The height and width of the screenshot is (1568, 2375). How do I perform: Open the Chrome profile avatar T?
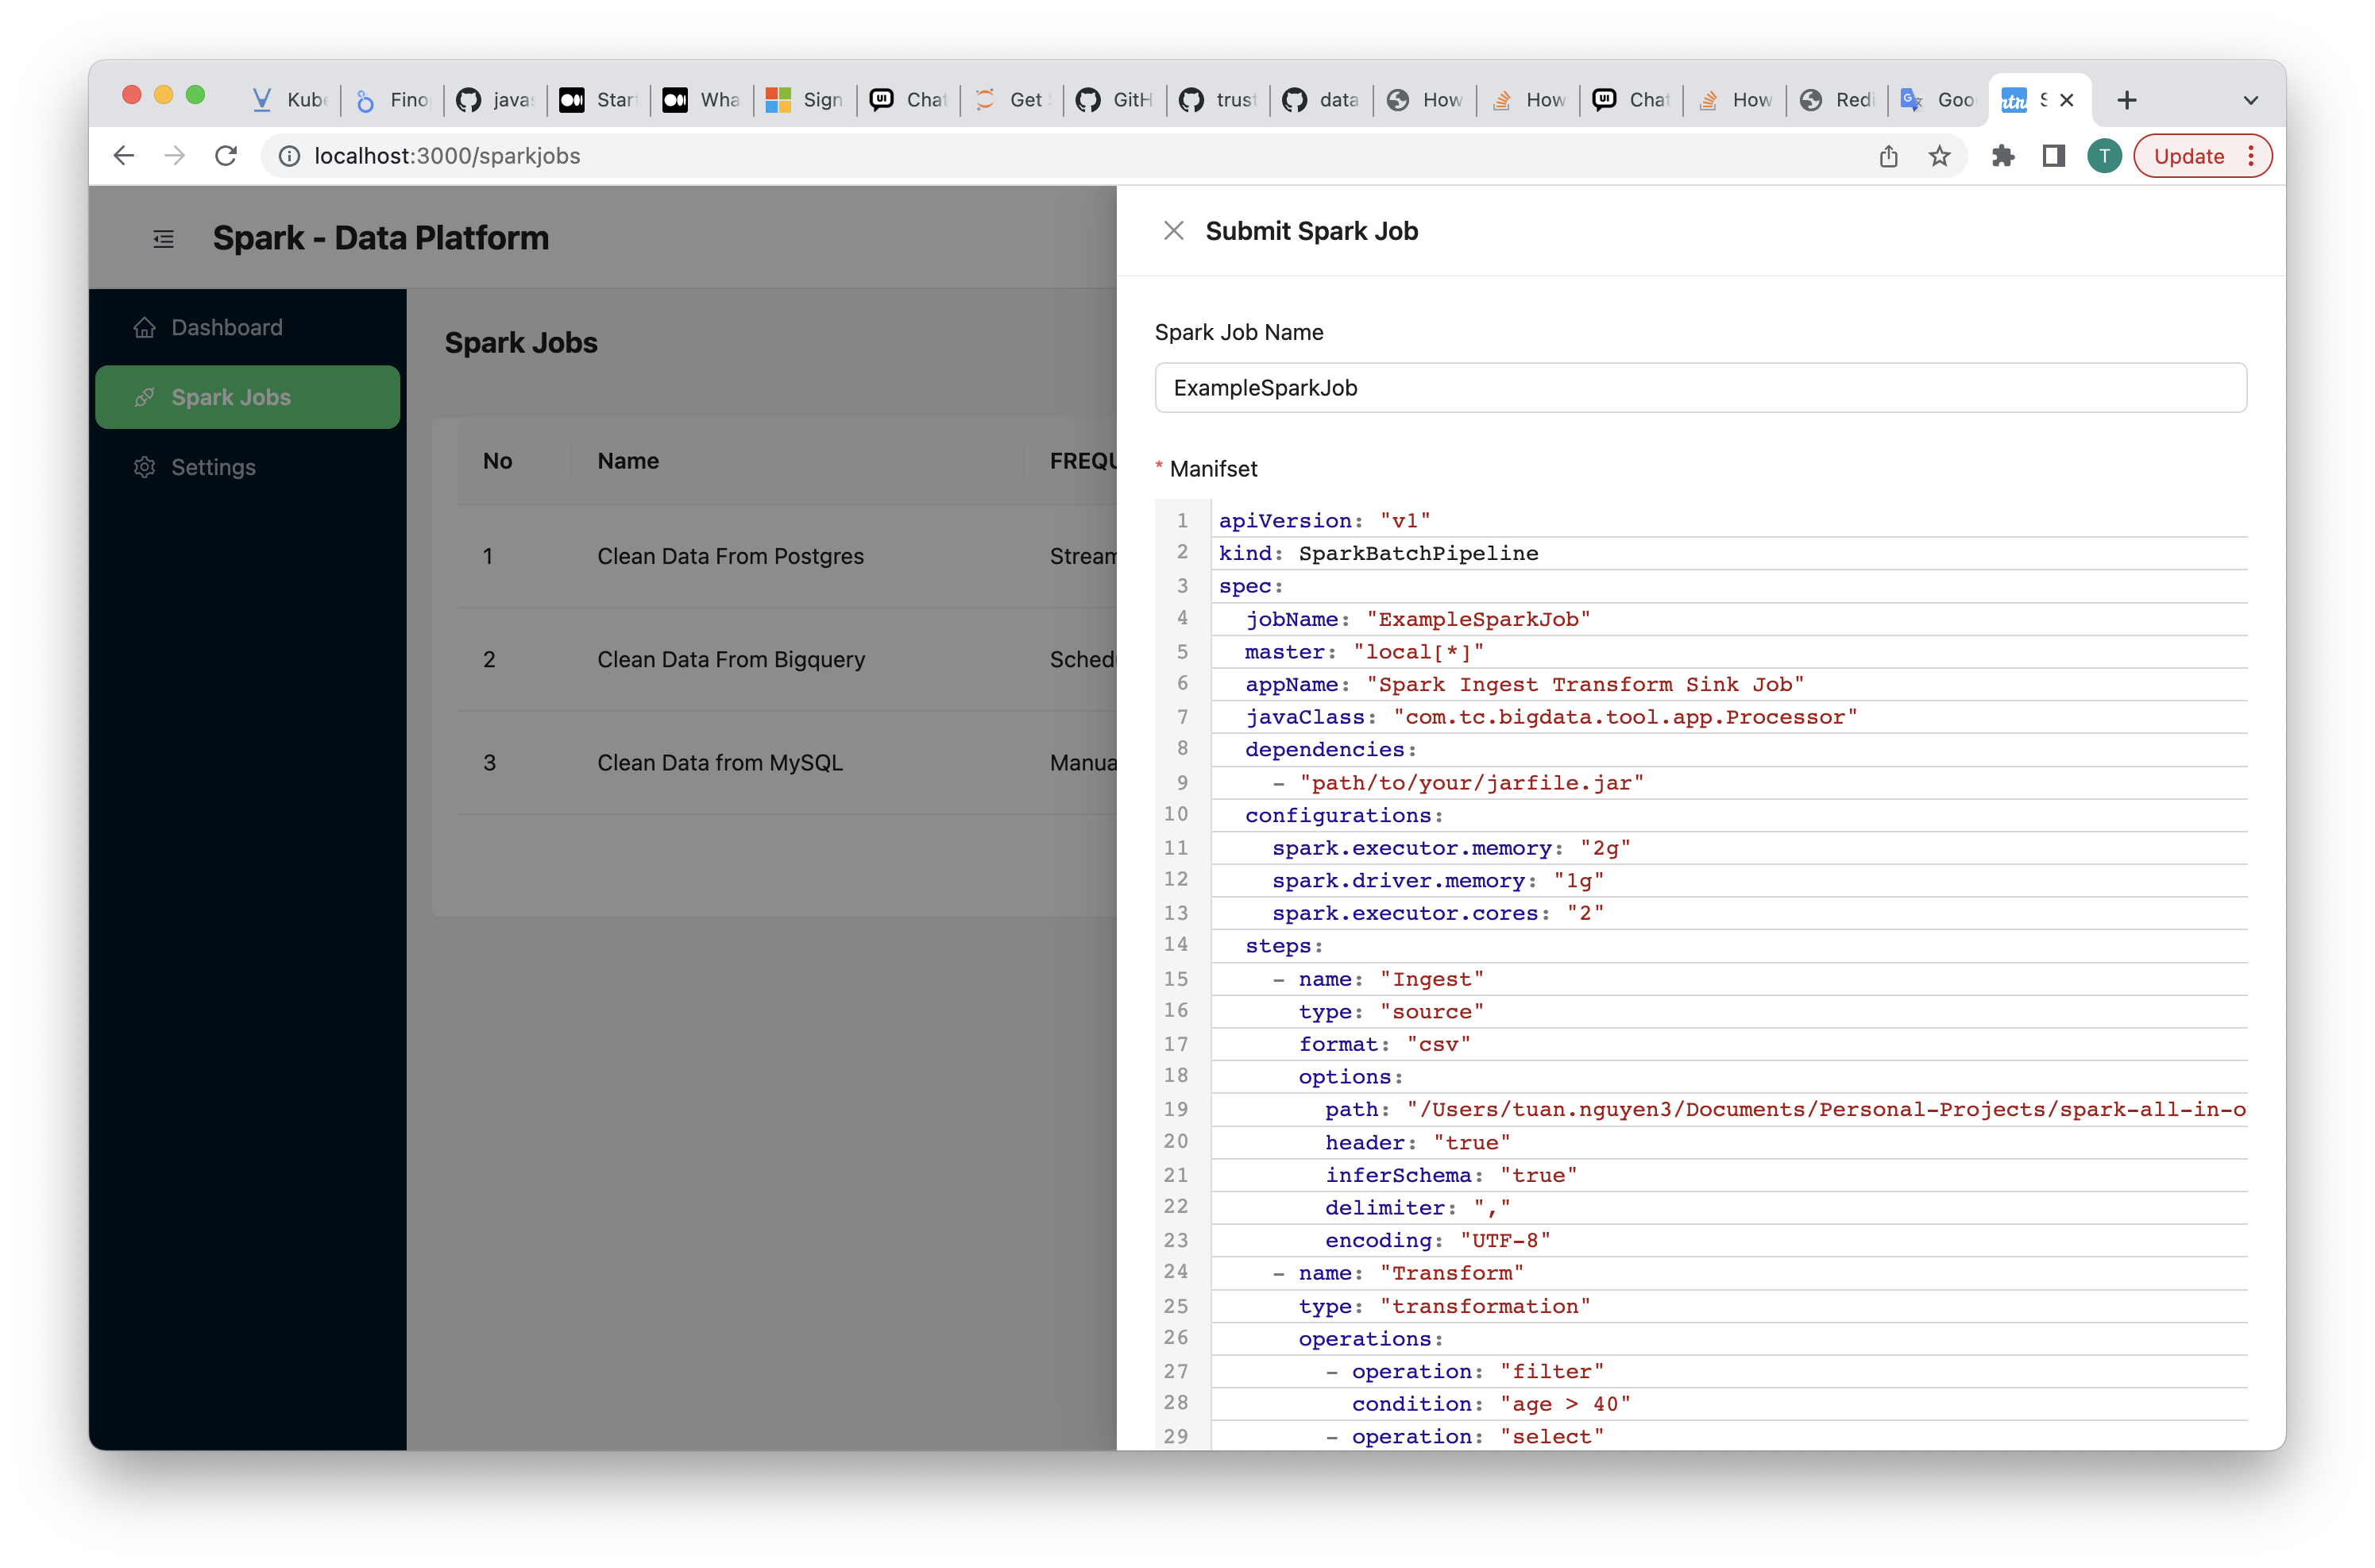click(2104, 156)
